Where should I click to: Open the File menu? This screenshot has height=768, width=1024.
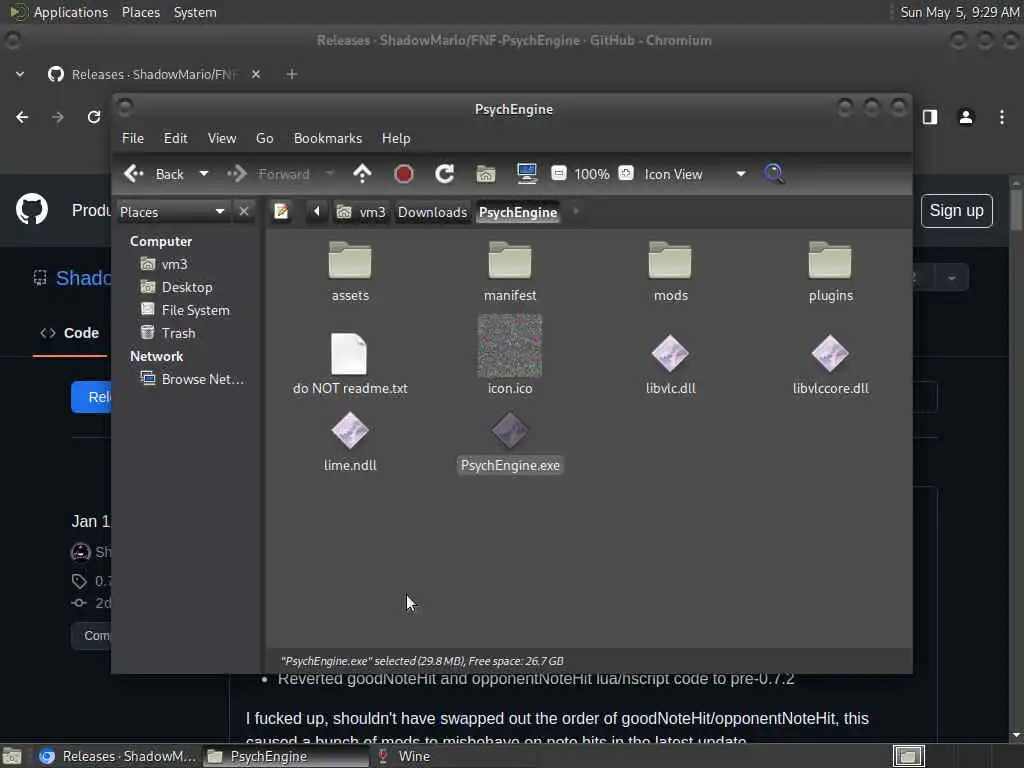coord(133,138)
